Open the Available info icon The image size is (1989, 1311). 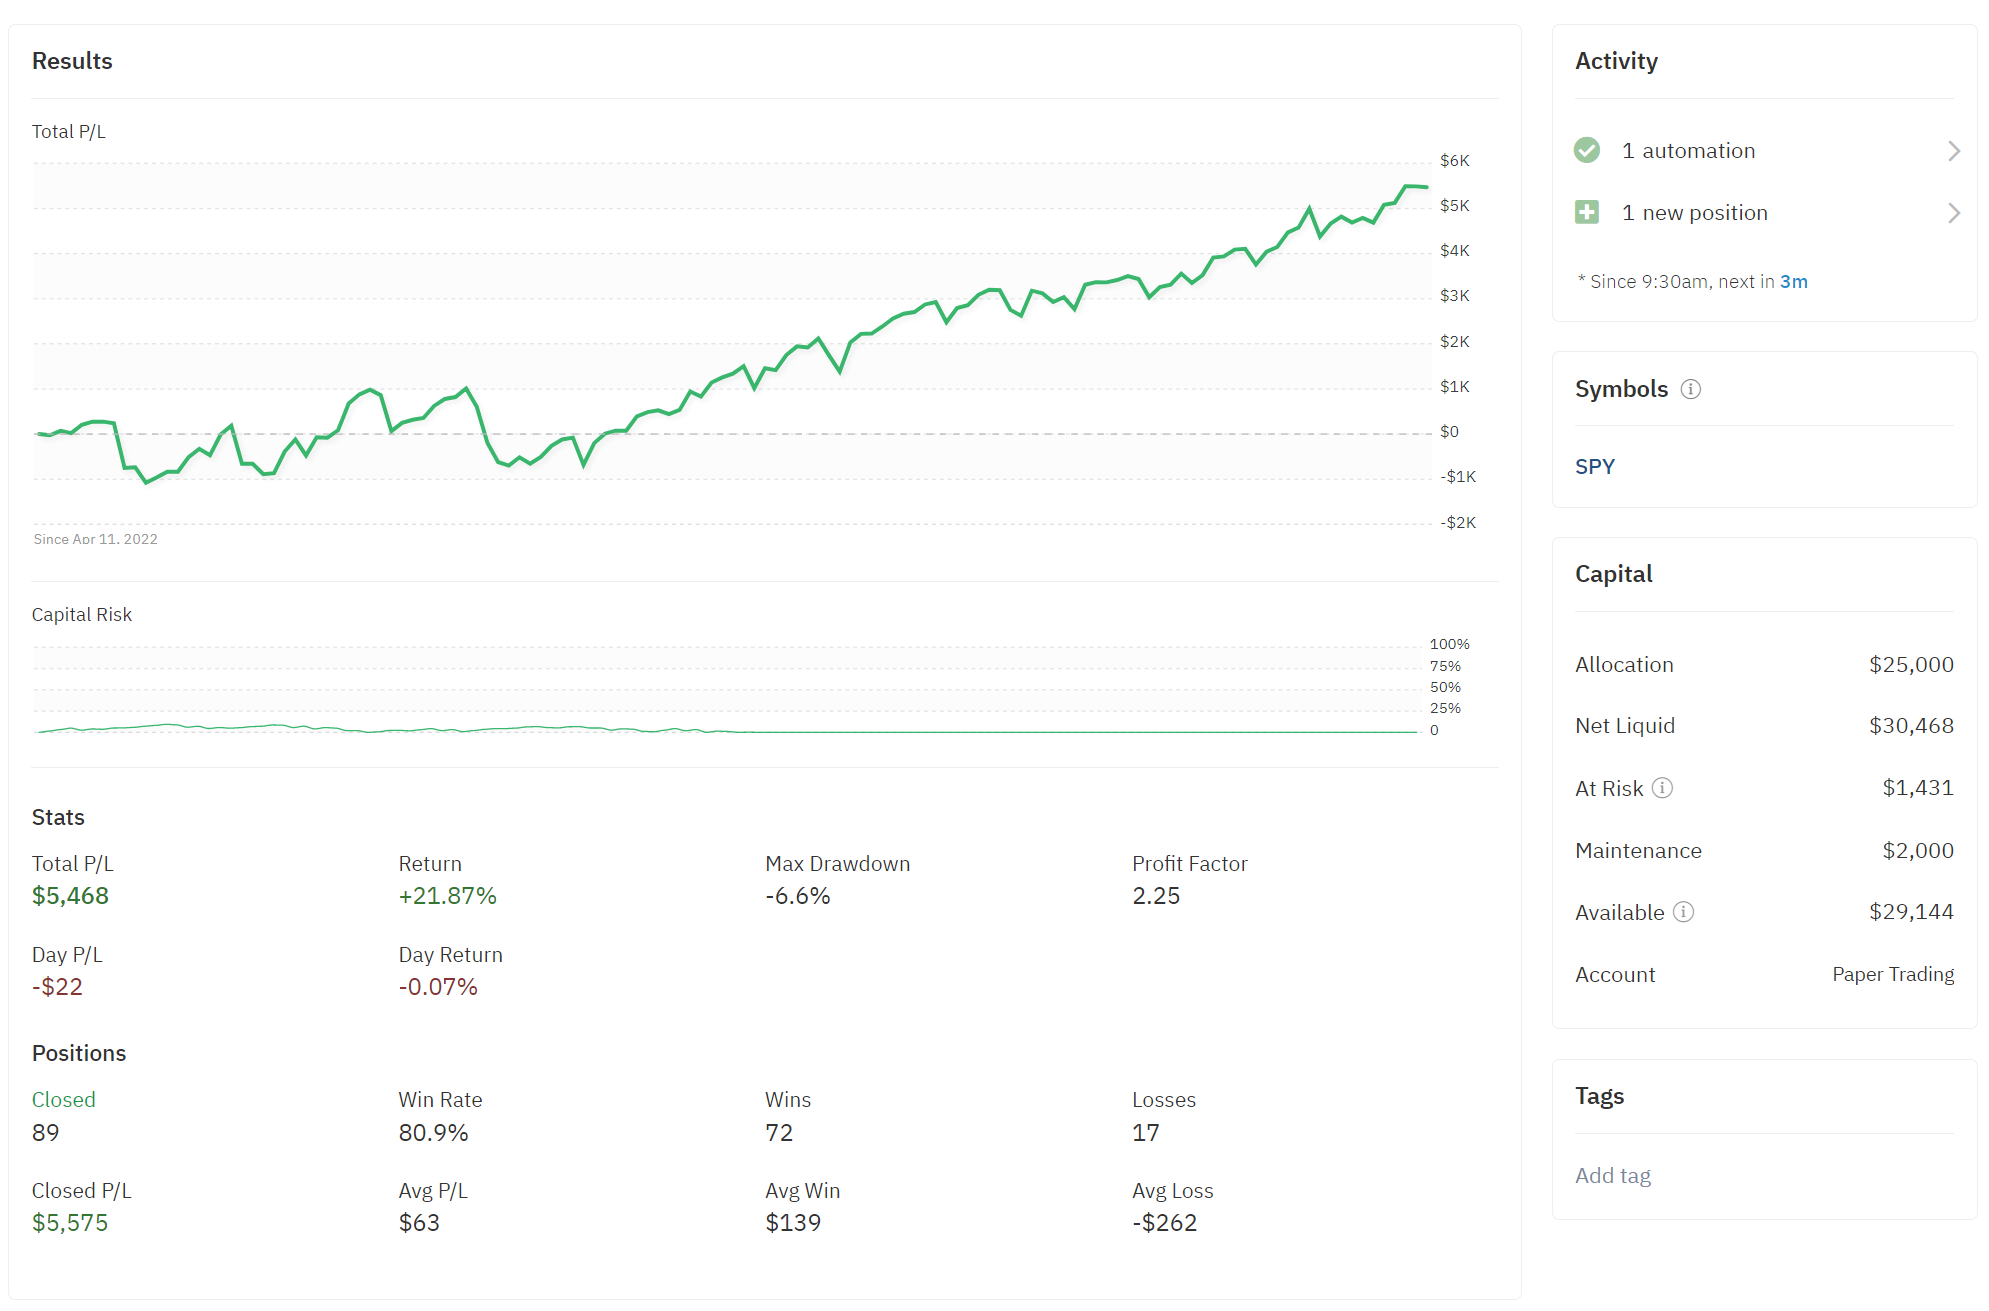[x=1683, y=912]
